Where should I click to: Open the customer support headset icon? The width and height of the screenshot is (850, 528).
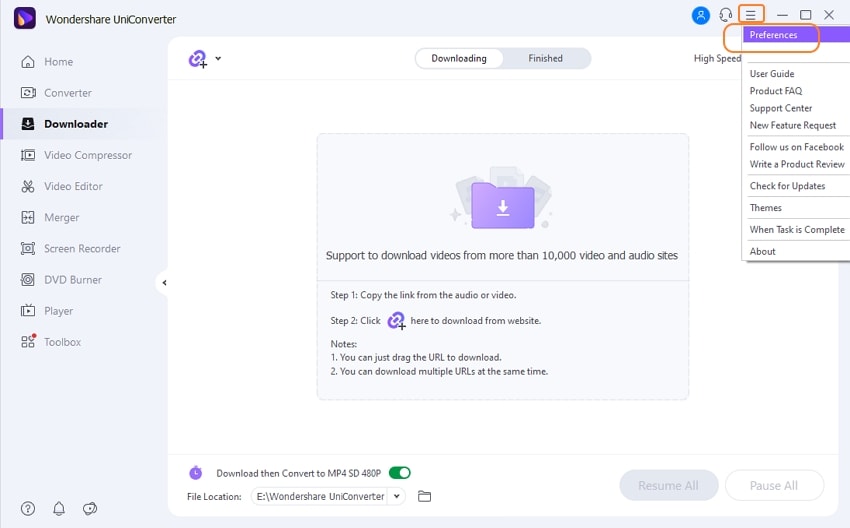[726, 15]
